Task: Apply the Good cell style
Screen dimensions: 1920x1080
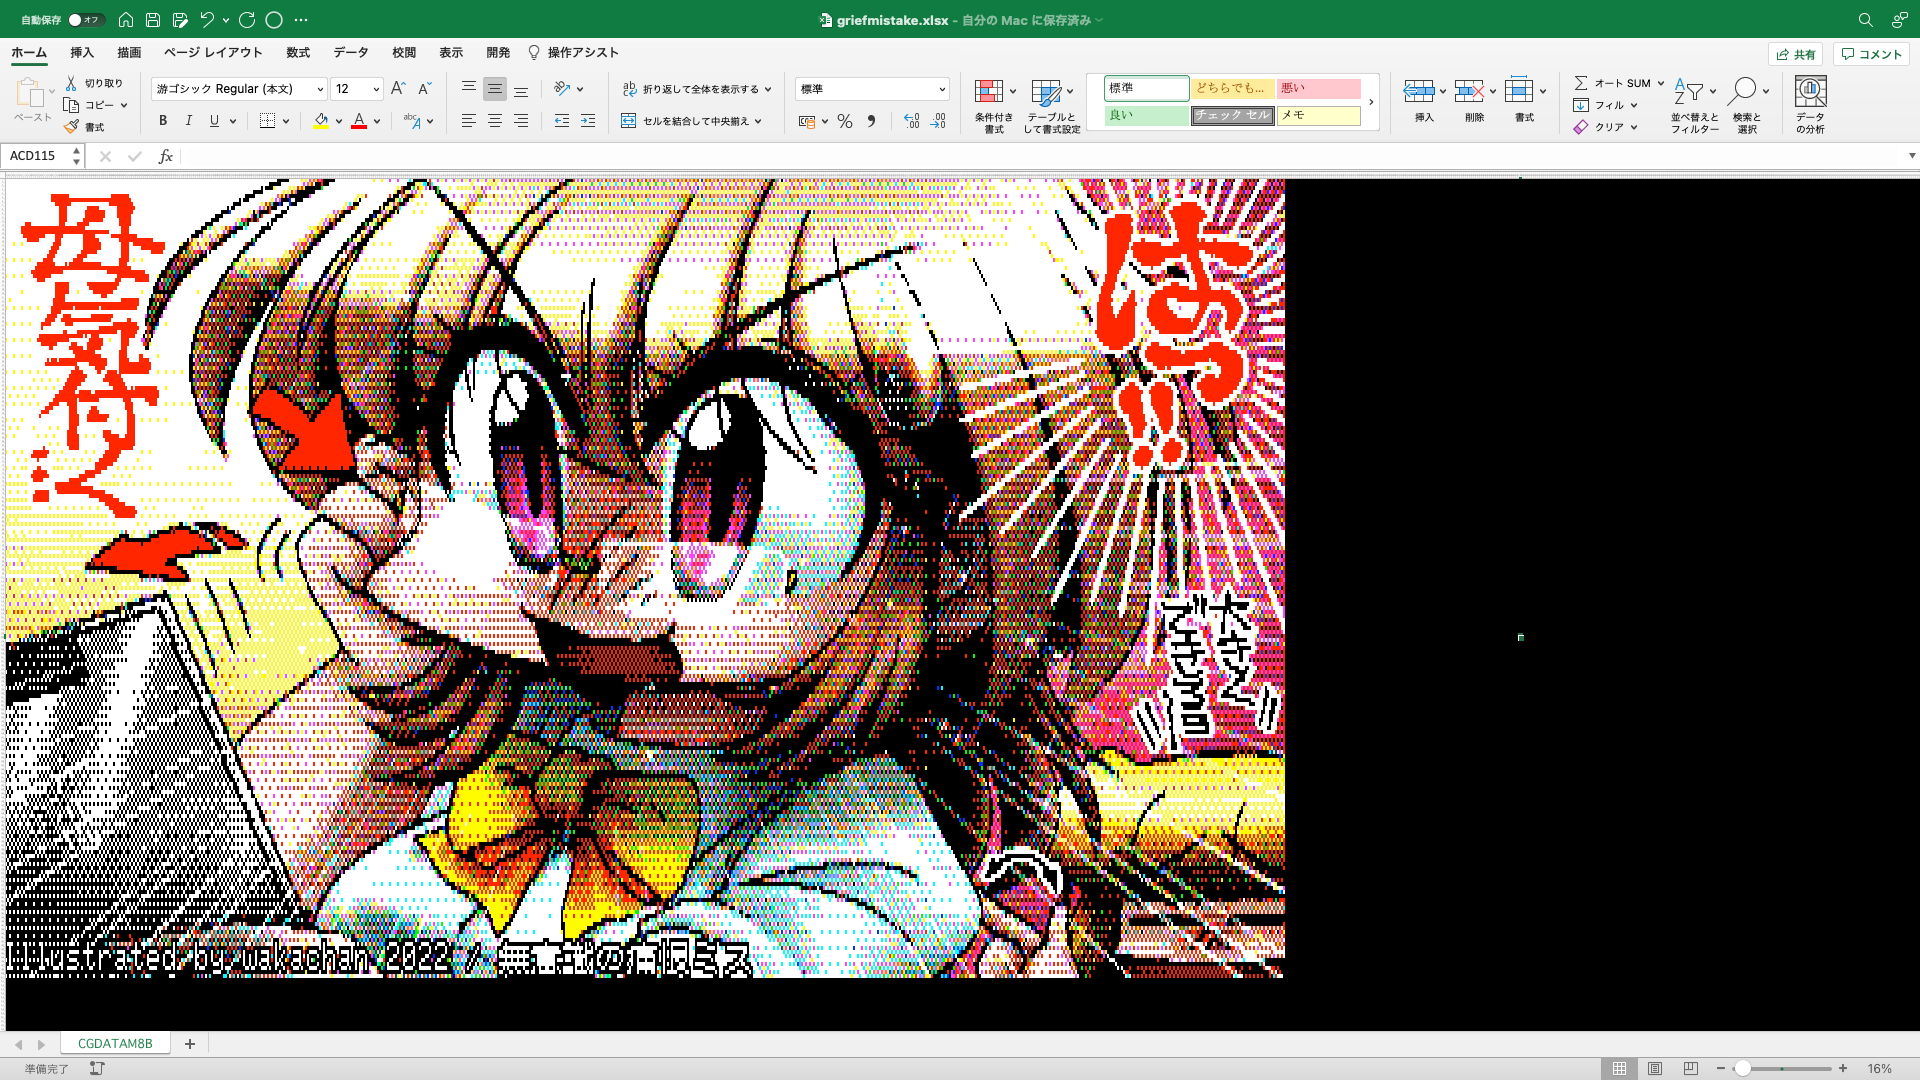Action: pyautogui.click(x=1146, y=115)
